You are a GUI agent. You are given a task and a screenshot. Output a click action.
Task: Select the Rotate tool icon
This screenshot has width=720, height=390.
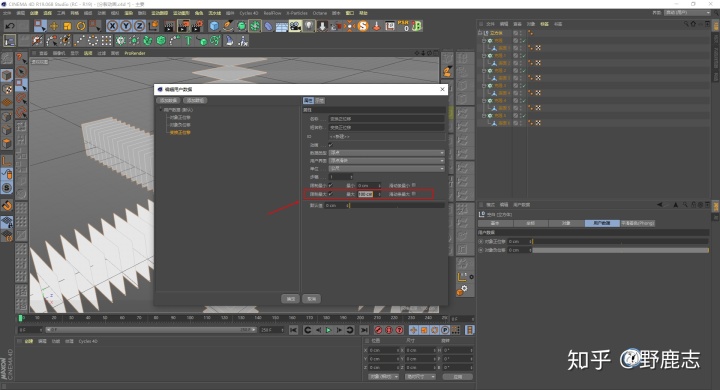[81, 26]
